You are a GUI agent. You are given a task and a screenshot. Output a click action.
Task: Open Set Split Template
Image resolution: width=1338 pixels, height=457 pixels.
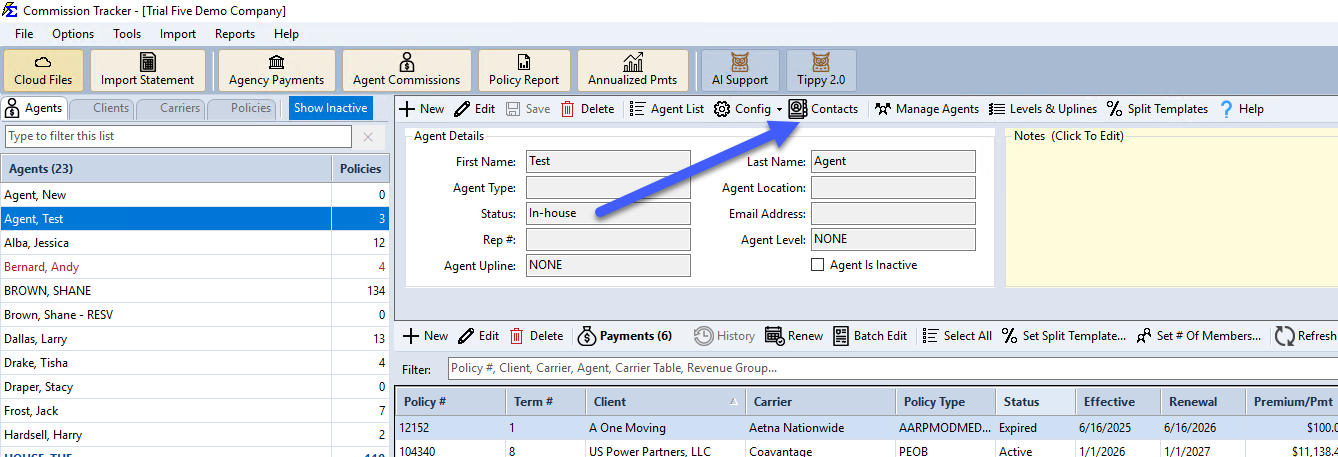1064,336
